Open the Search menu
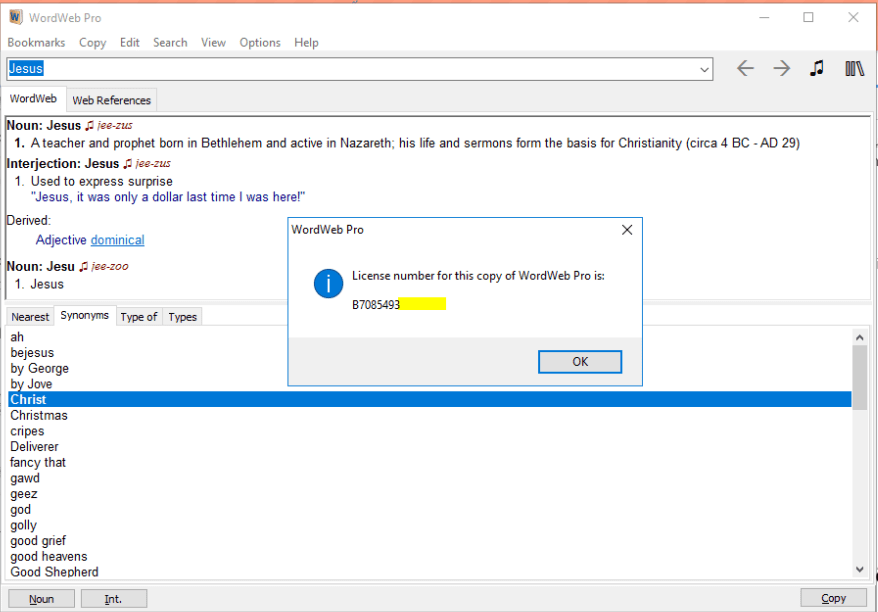Screen dimensions: 878x612 pos(170,43)
